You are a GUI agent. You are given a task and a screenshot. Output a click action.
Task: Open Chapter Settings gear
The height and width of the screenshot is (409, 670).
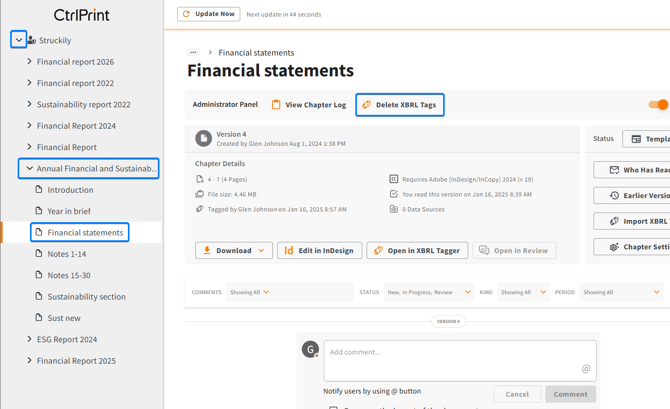633,246
